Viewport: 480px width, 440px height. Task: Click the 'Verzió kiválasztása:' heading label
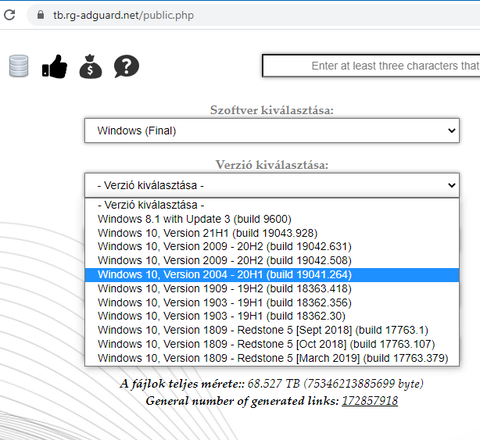[272, 165]
